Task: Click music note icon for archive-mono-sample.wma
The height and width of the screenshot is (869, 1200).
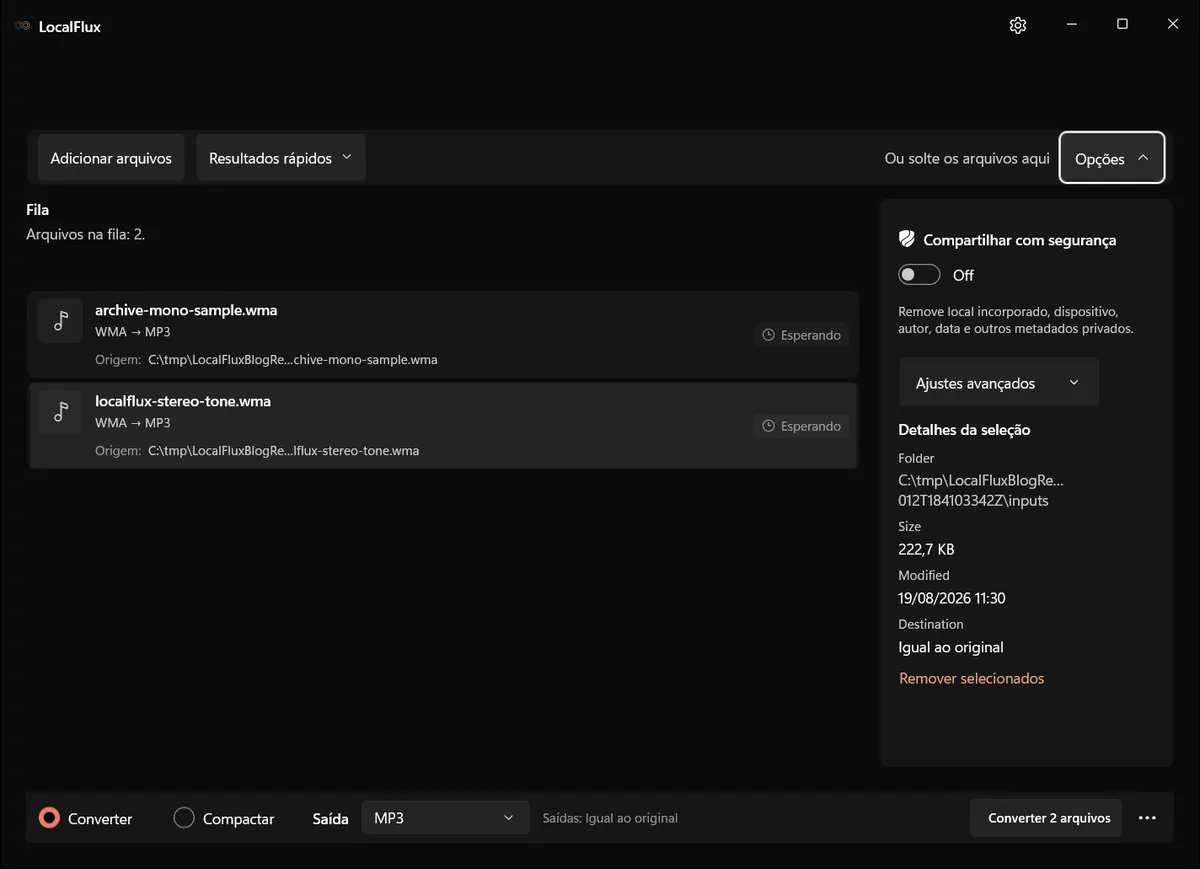Action: pos(61,320)
